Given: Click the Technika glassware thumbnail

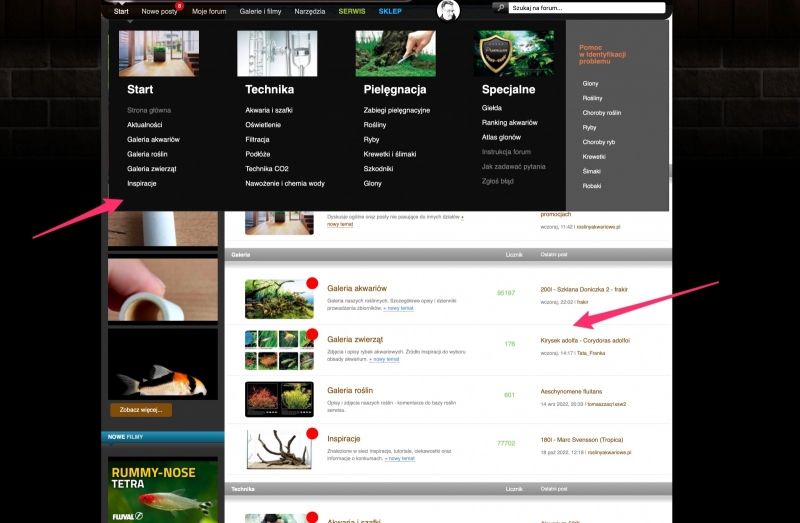Looking at the screenshot, I should pyautogui.click(x=277, y=53).
